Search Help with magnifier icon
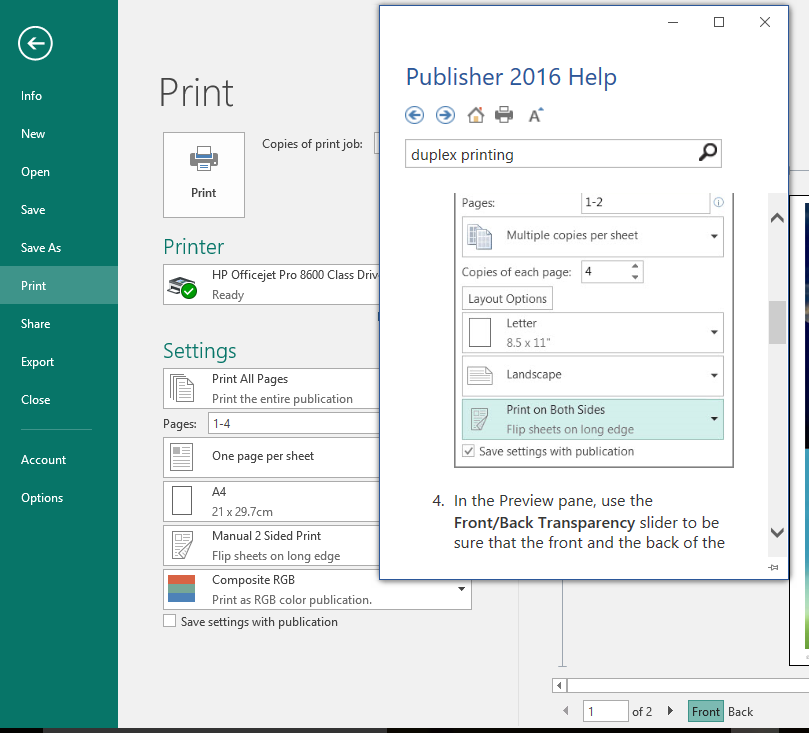Image resolution: width=809 pixels, height=733 pixels. tap(707, 153)
